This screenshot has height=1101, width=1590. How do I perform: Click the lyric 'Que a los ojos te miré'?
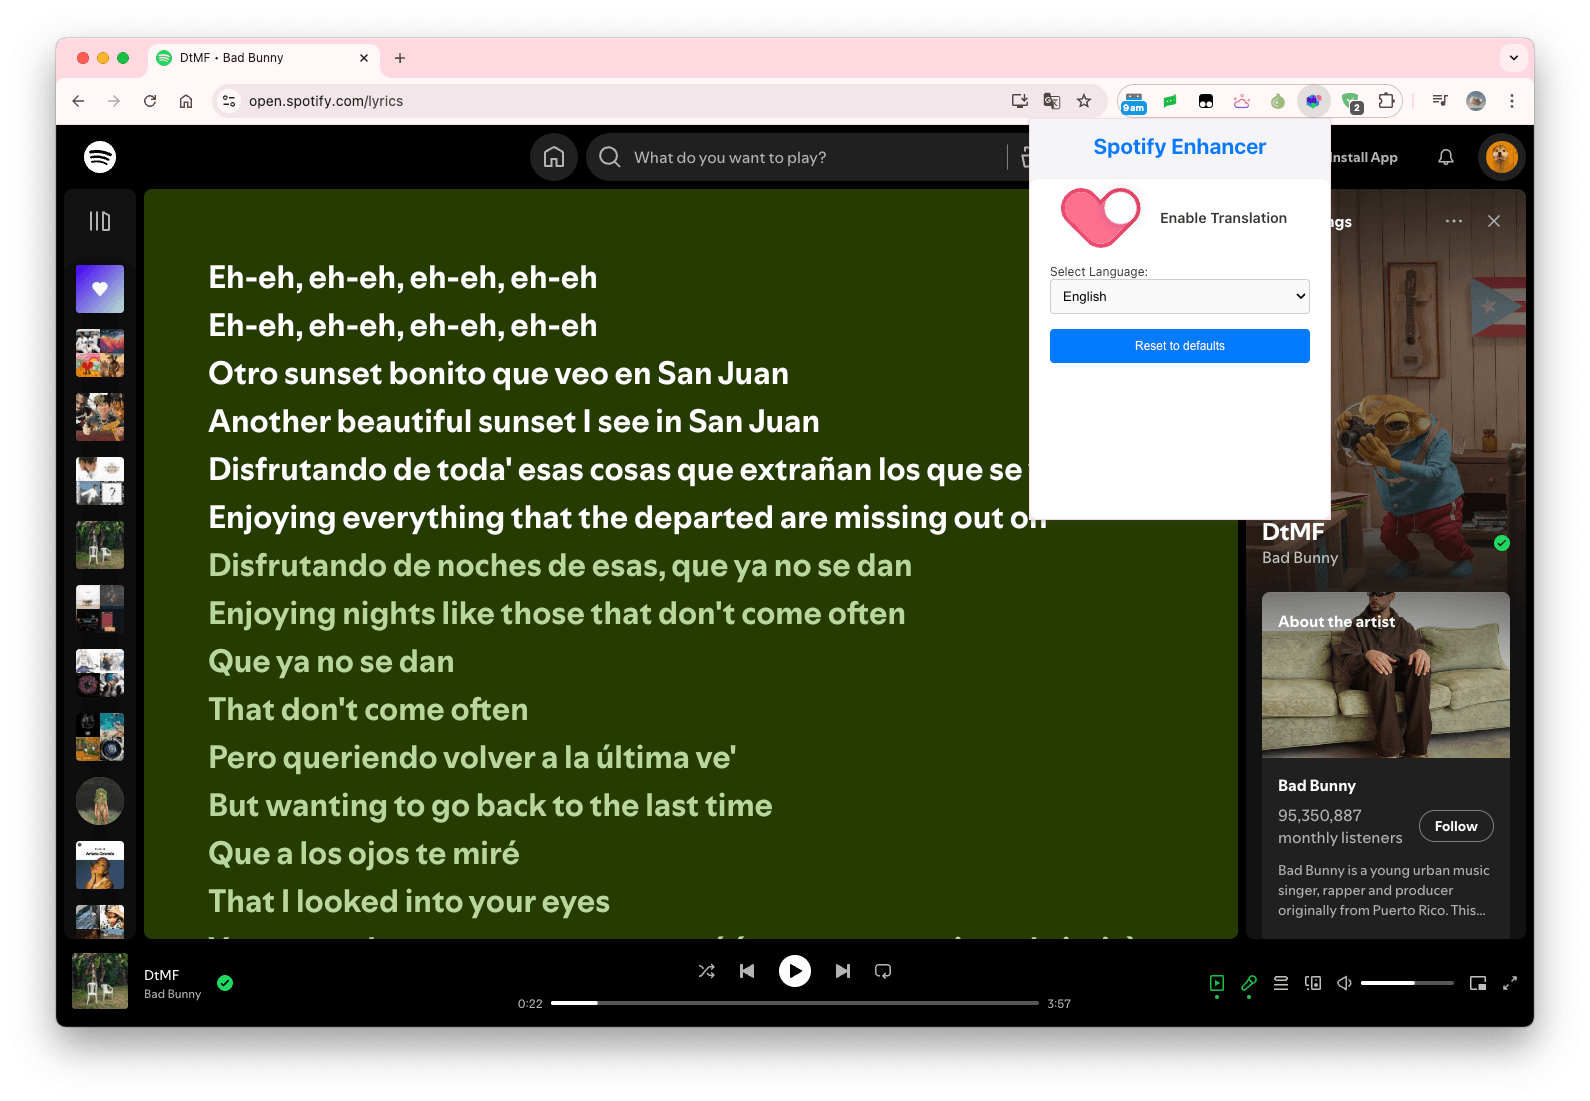(364, 853)
